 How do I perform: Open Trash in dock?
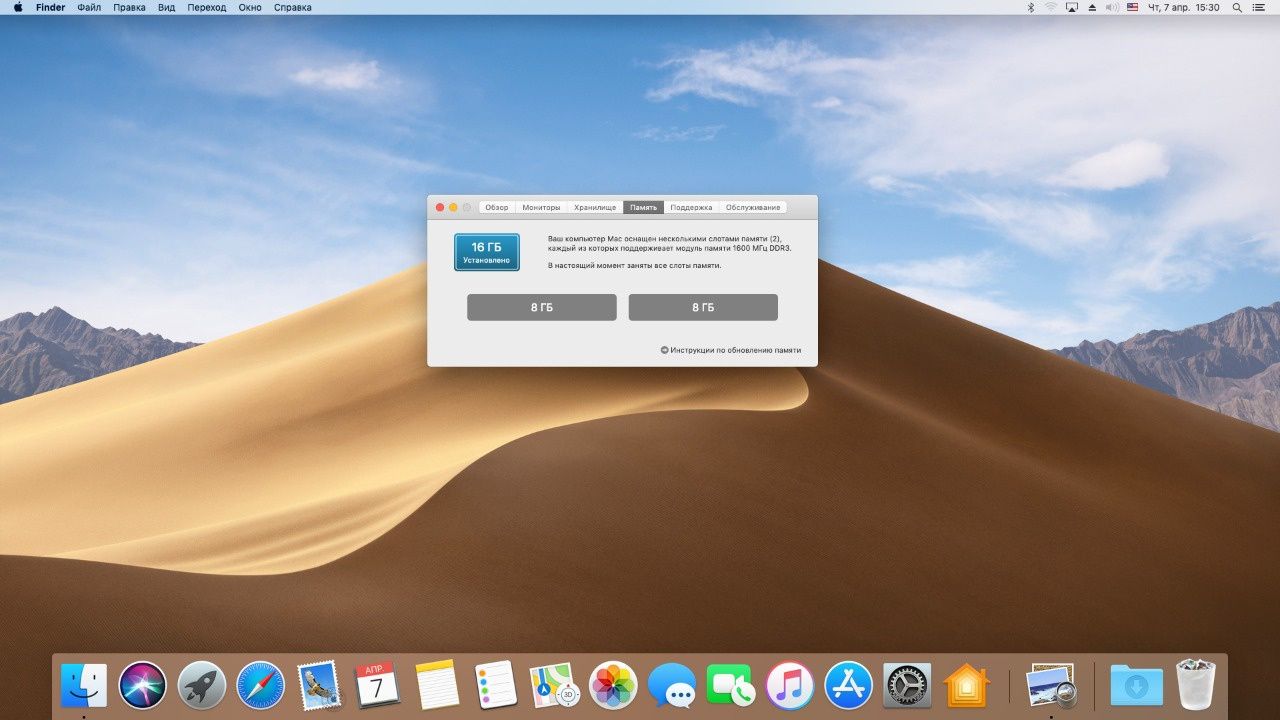pos(1196,685)
